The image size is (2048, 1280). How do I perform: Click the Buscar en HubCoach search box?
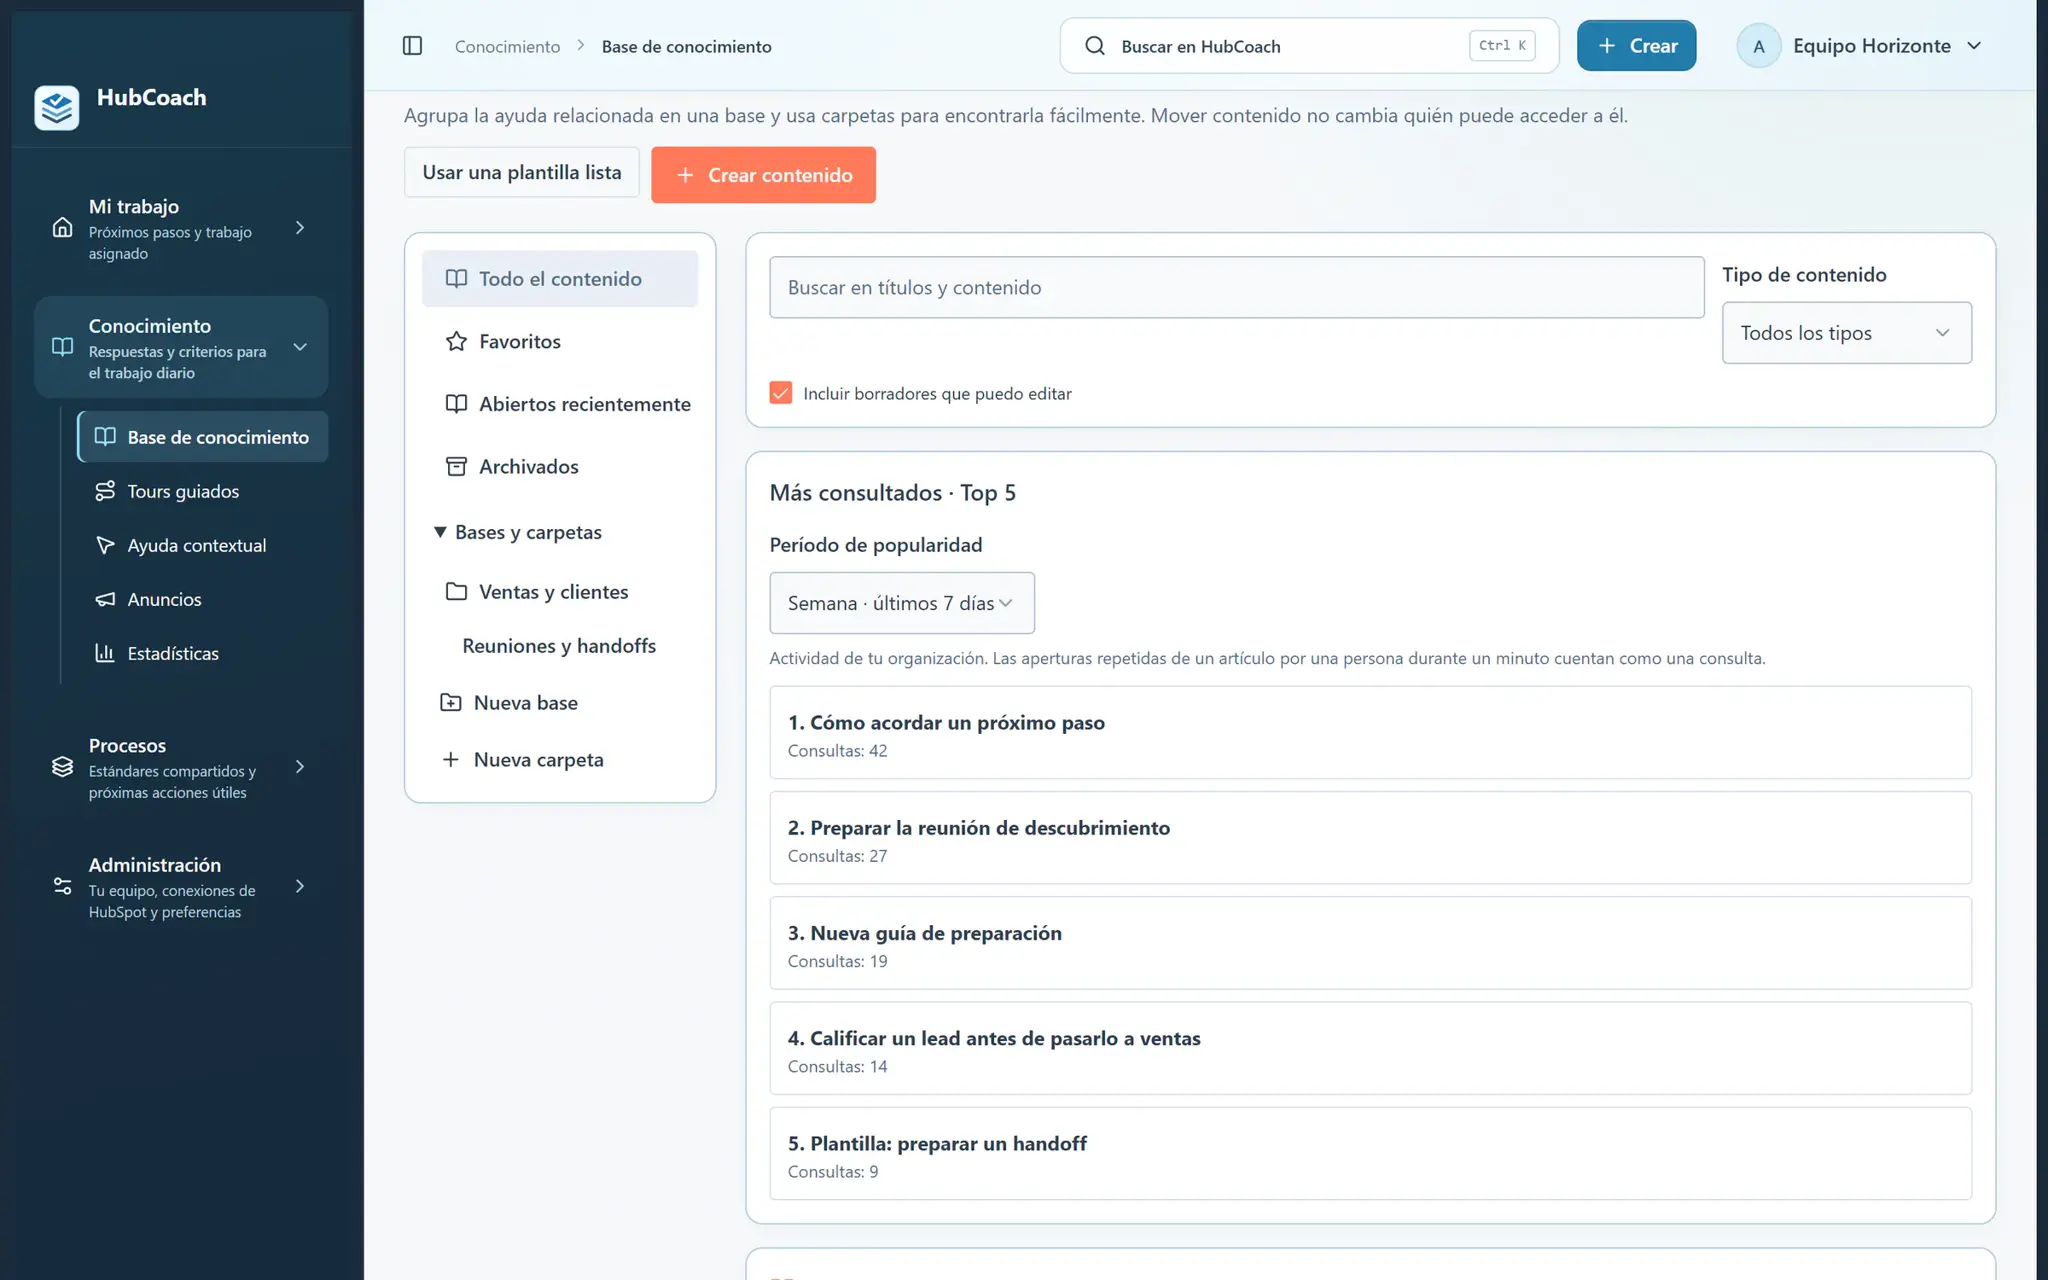point(1309,46)
